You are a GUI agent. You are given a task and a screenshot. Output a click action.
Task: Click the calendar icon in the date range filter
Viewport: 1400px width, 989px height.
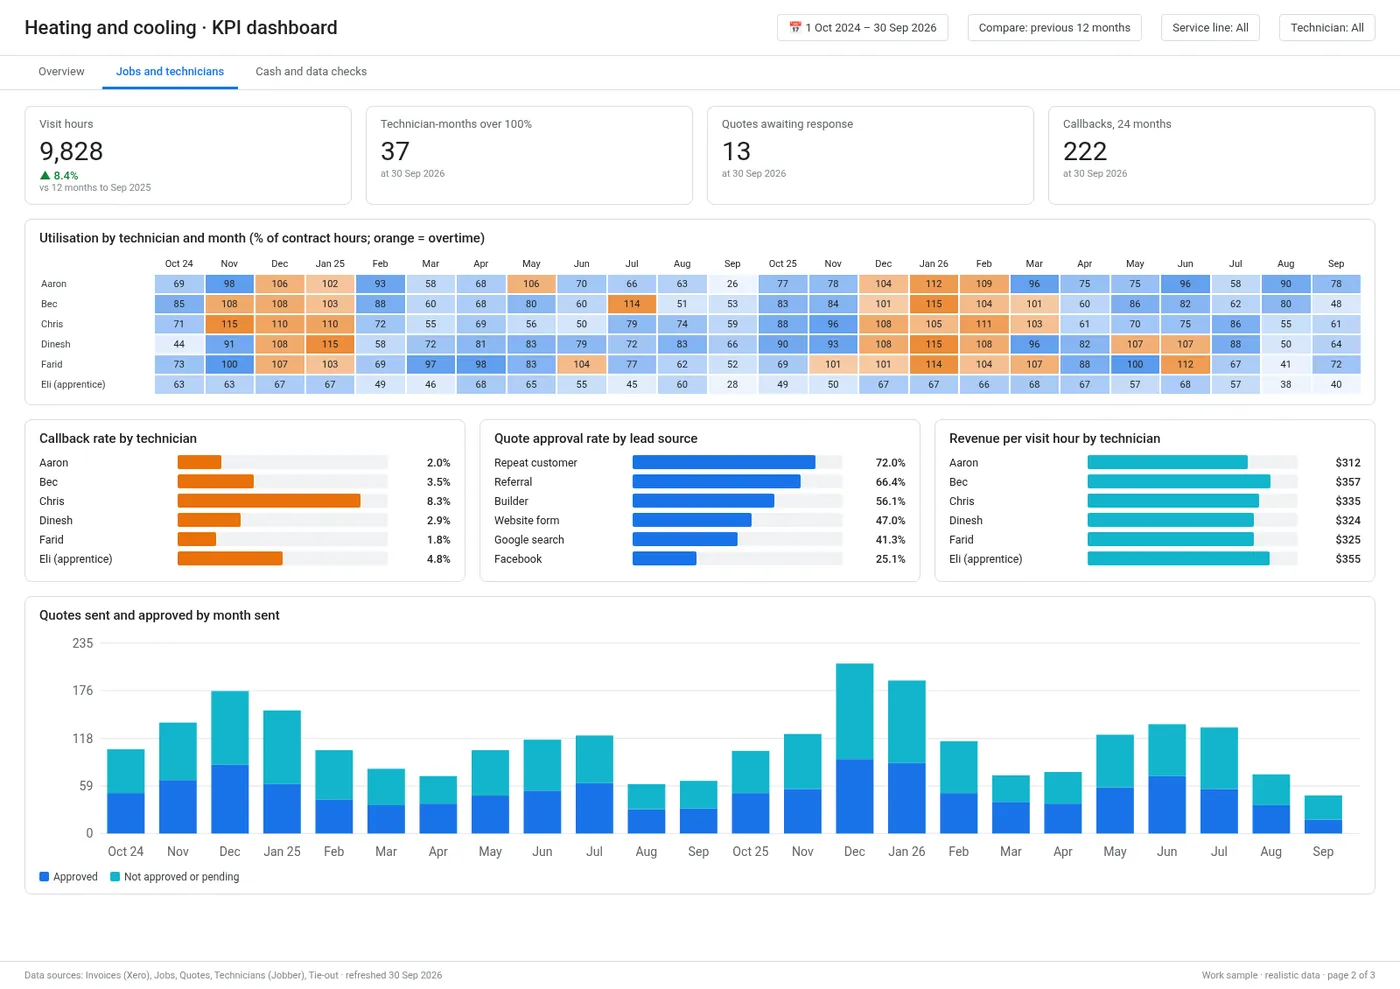795,28
